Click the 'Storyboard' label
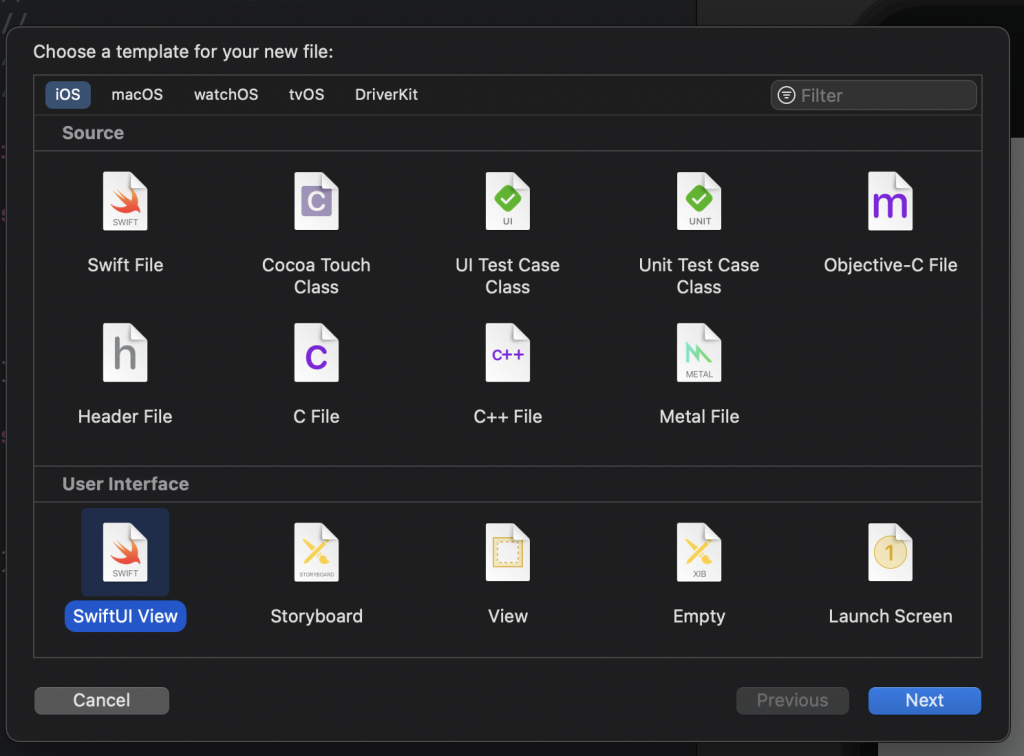 coord(316,616)
